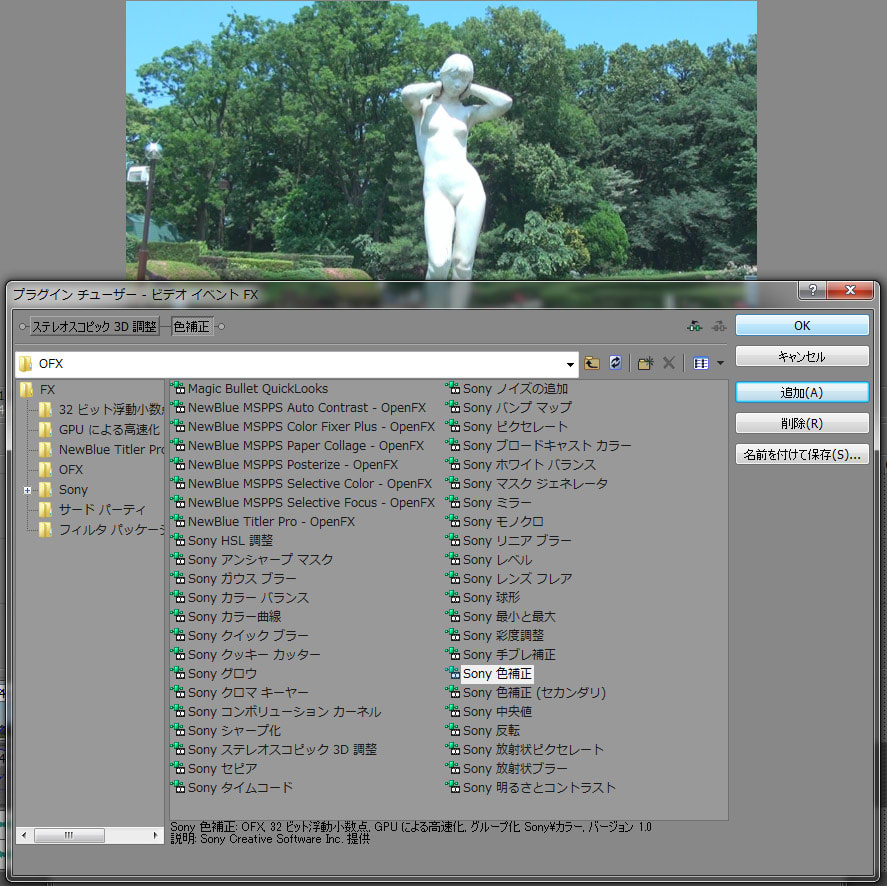Select the NewBlue Titler Pro folder
This screenshot has width=887, height=886.
[102, 449]
